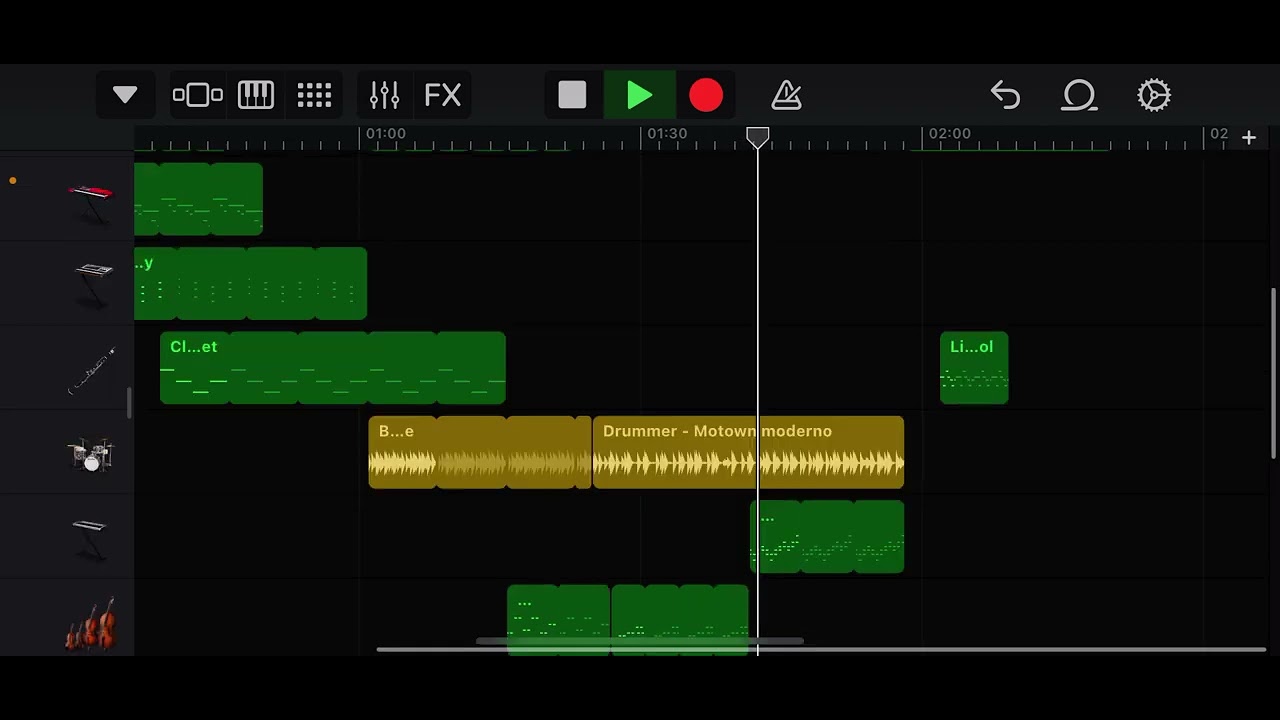Screen dimensions: 1280x720
Task: Click the 02:00 mark on the ruler
Action: coord(949,133)
